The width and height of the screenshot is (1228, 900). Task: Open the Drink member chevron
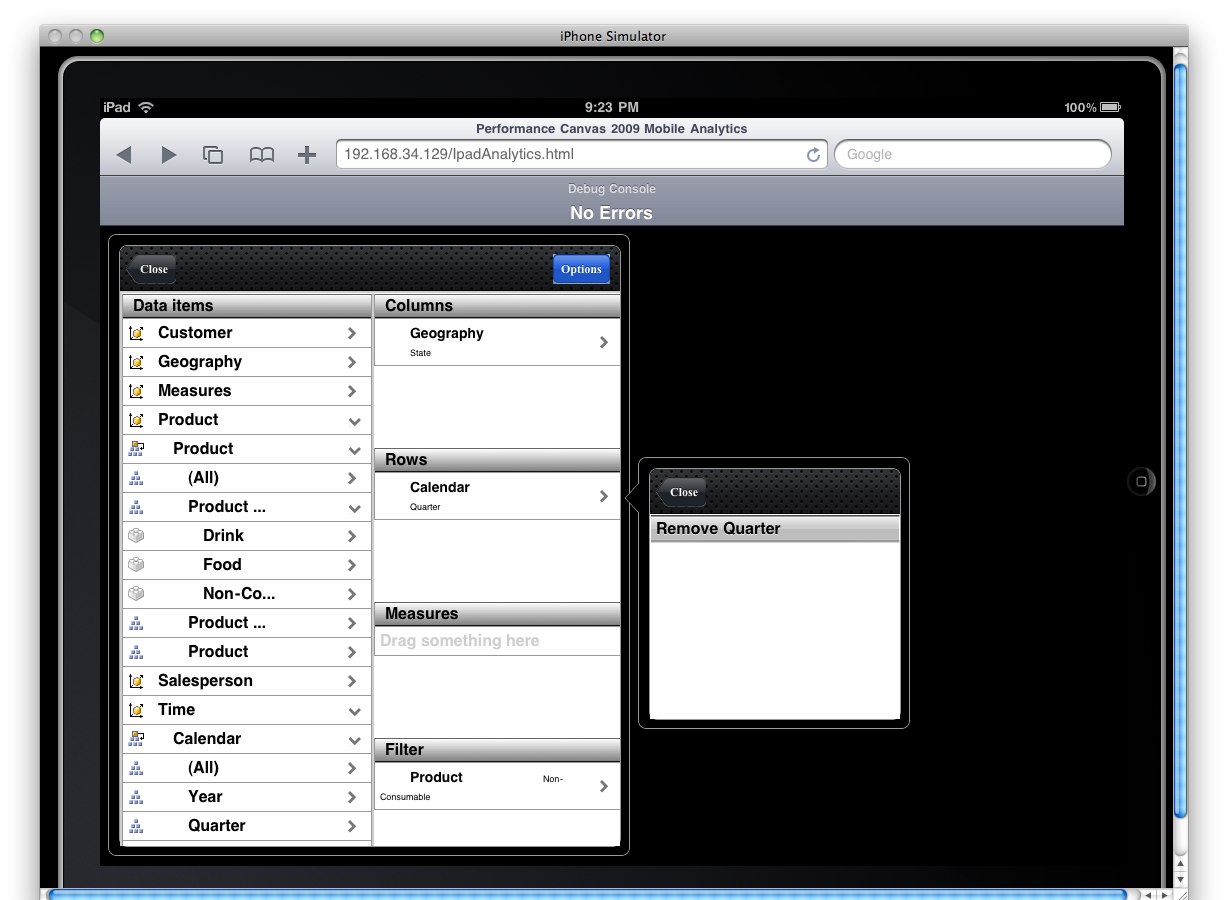tap(352, 536)
